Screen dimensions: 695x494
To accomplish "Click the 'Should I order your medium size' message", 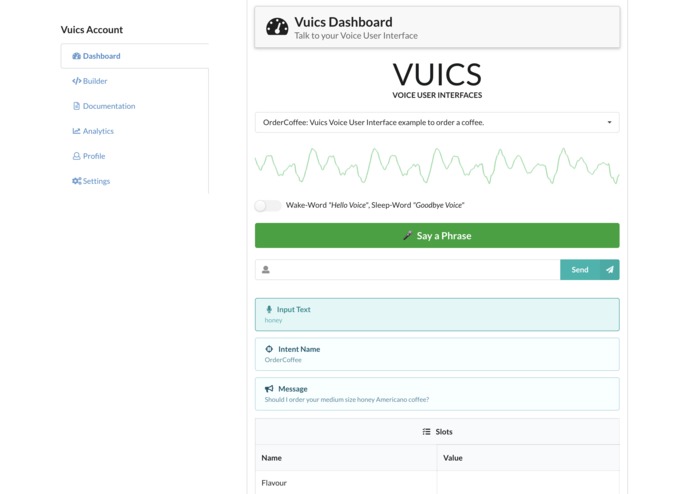I will click(347, 400).
